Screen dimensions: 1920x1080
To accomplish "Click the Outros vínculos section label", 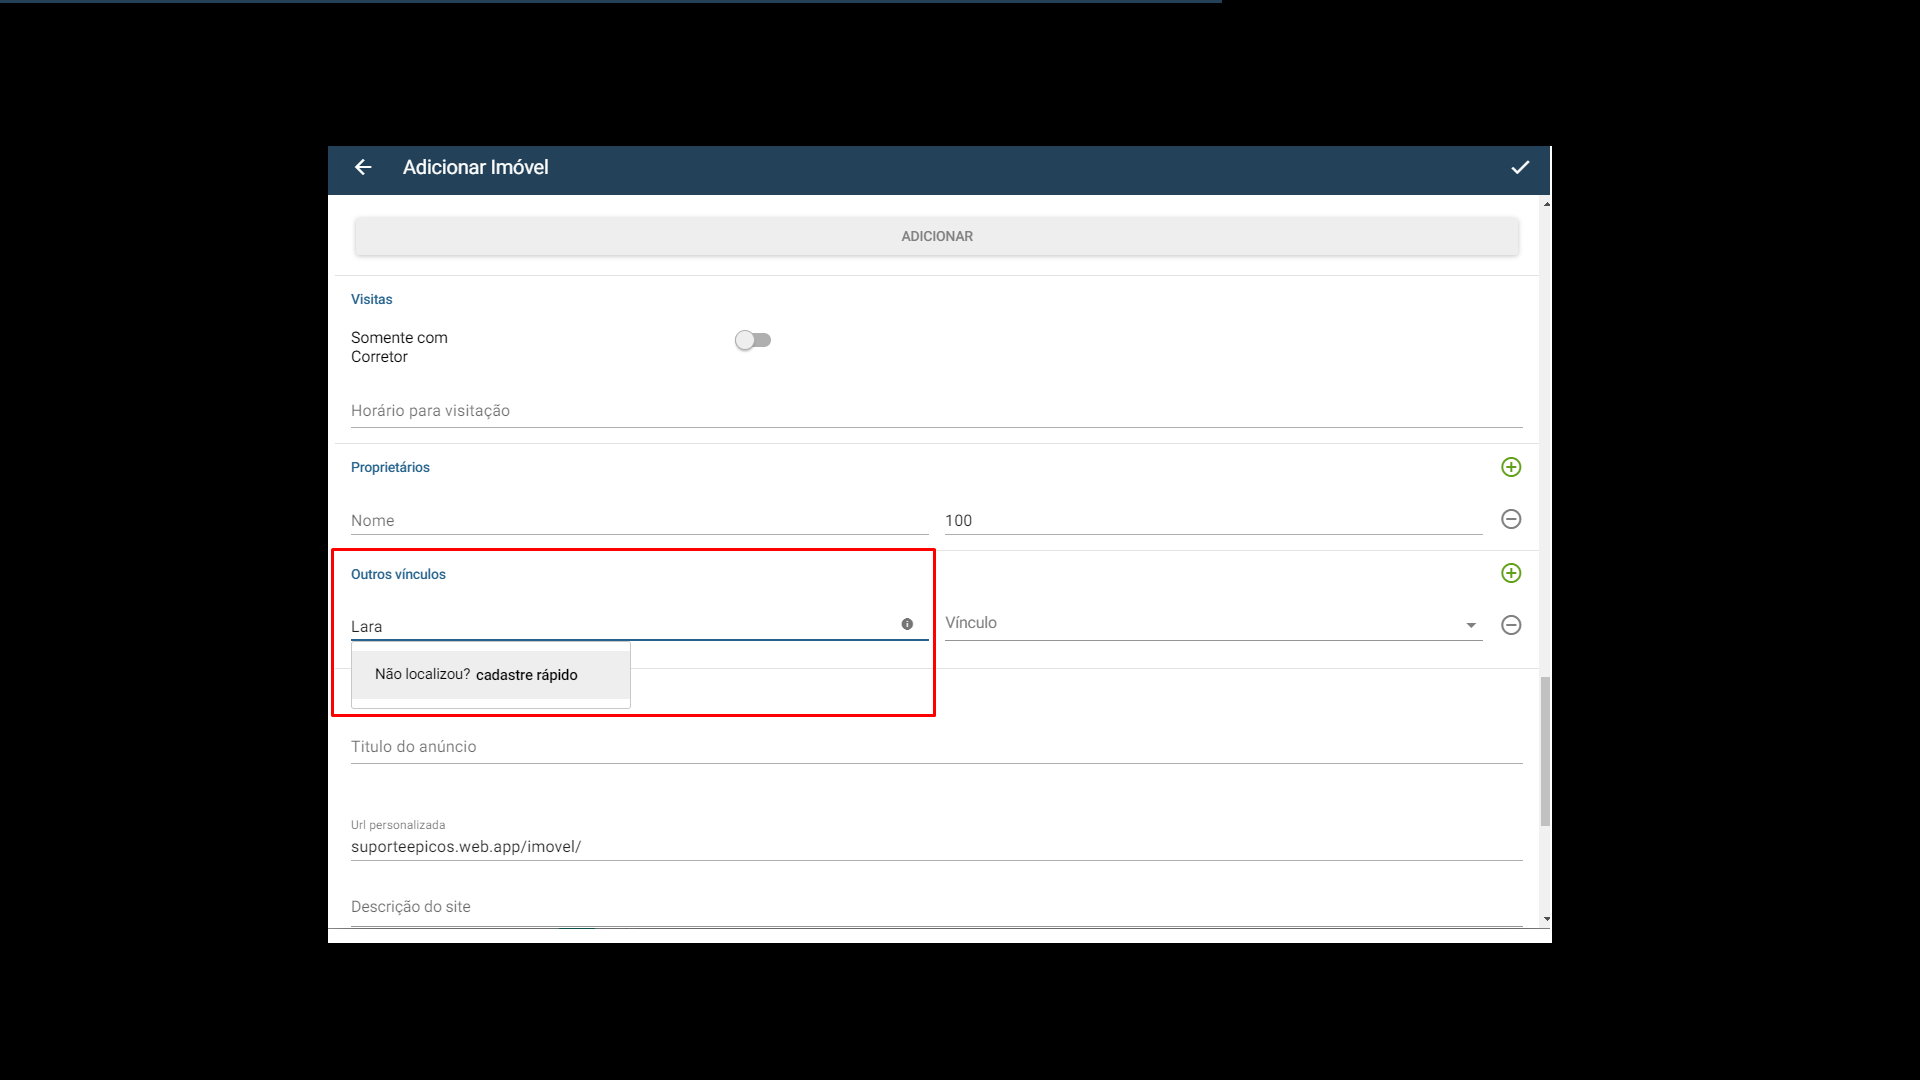I will [398, 574].
